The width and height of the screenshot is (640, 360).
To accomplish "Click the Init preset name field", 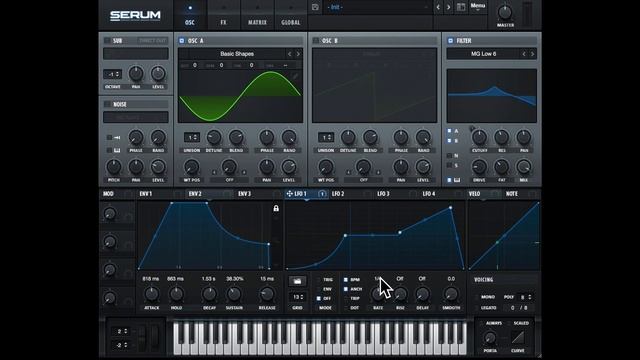I will [x=378, y=7].
